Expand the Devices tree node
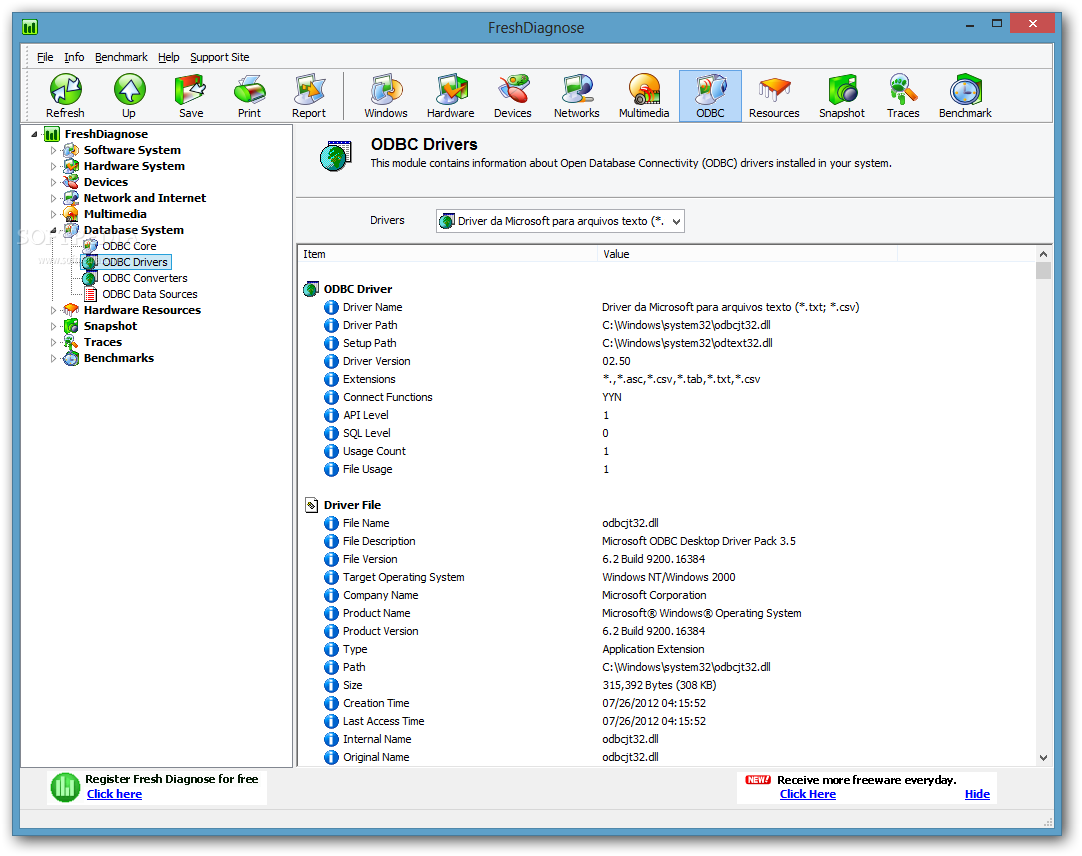 point(53,182)
